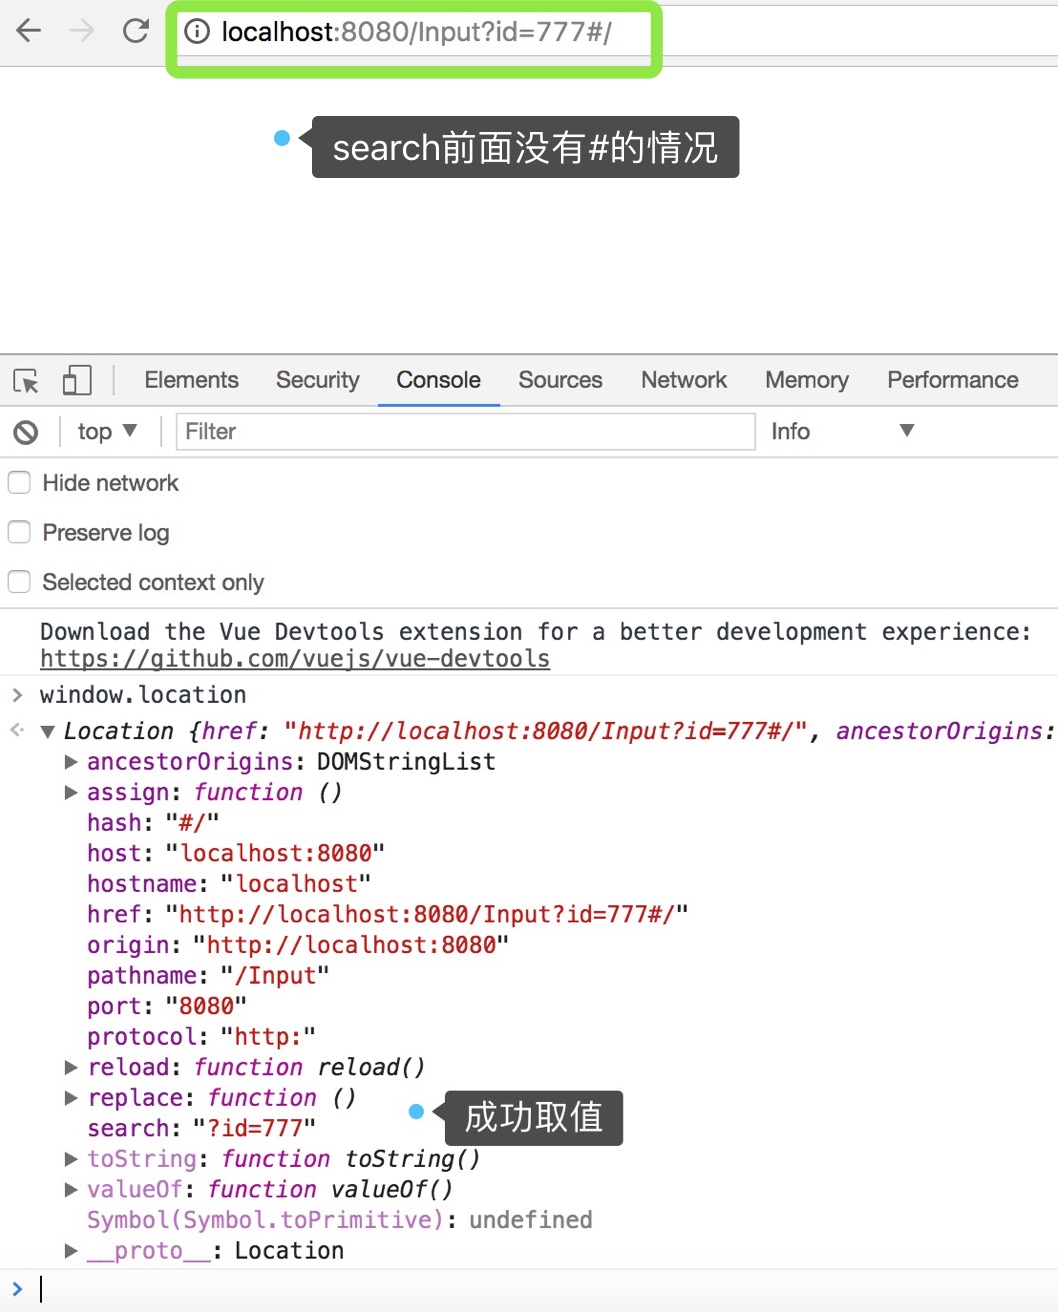The image size is (1058, 1312).
Task: Check the Preserve log option
Action: coord(19,532)
